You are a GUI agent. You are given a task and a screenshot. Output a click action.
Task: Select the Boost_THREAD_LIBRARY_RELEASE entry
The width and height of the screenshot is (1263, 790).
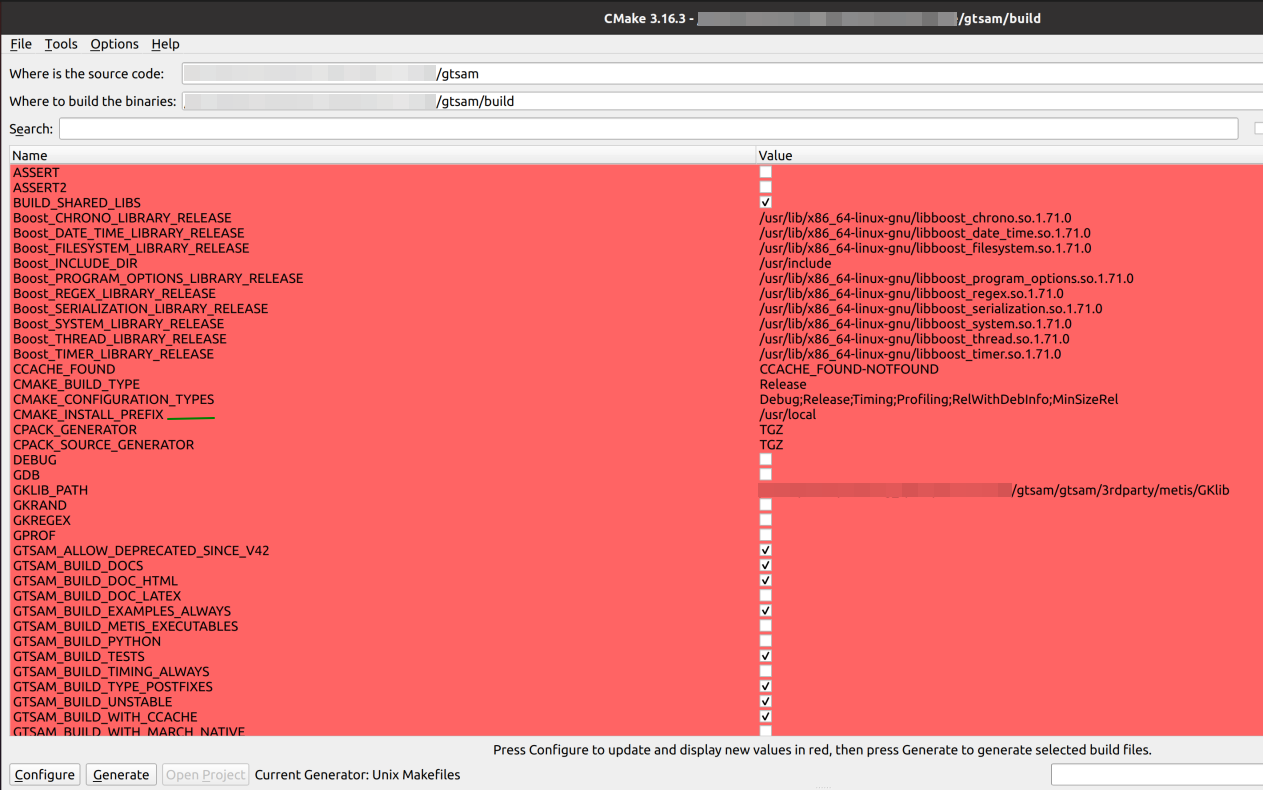pos(120,339)
